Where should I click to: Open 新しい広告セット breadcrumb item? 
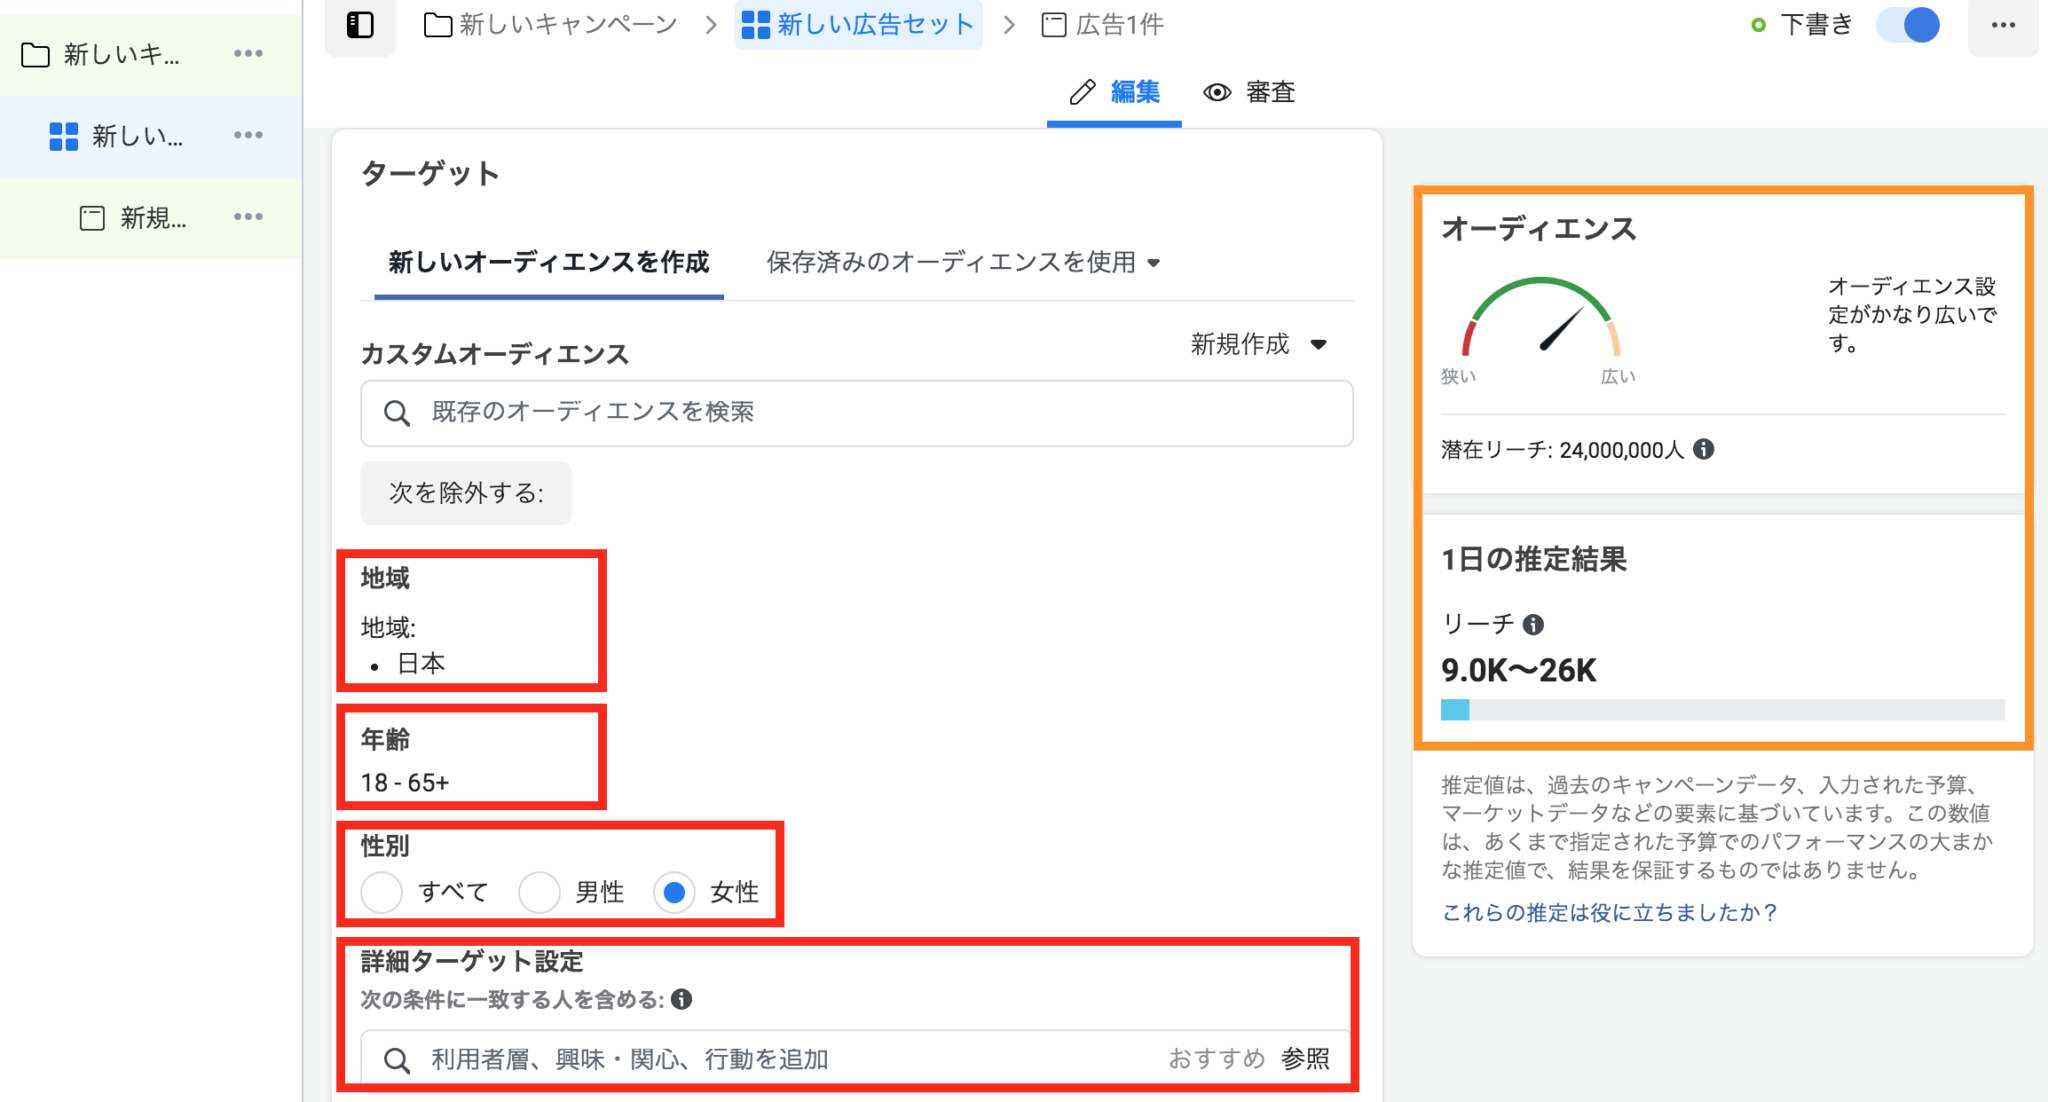pos(859,25)
